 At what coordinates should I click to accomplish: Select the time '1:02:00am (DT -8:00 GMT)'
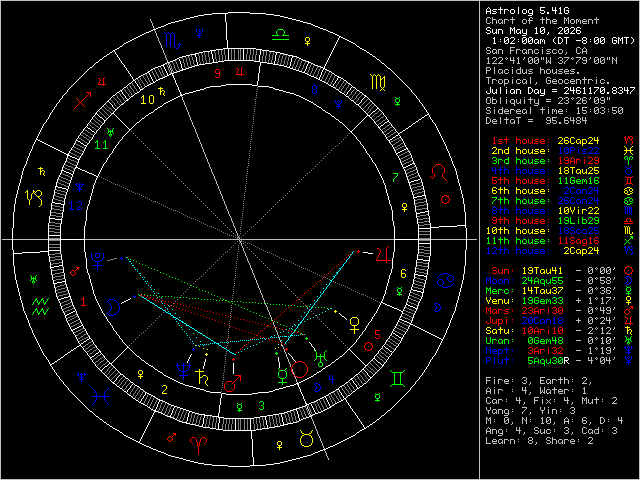(x=563, y=41)
